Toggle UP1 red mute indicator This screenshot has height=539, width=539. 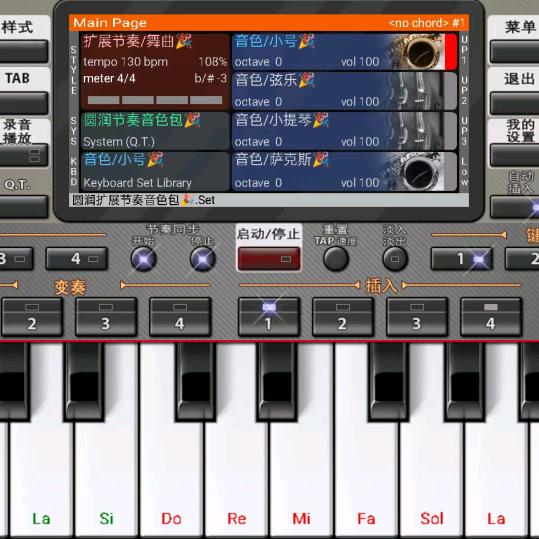pyautogui.click(x=451, y=52)
